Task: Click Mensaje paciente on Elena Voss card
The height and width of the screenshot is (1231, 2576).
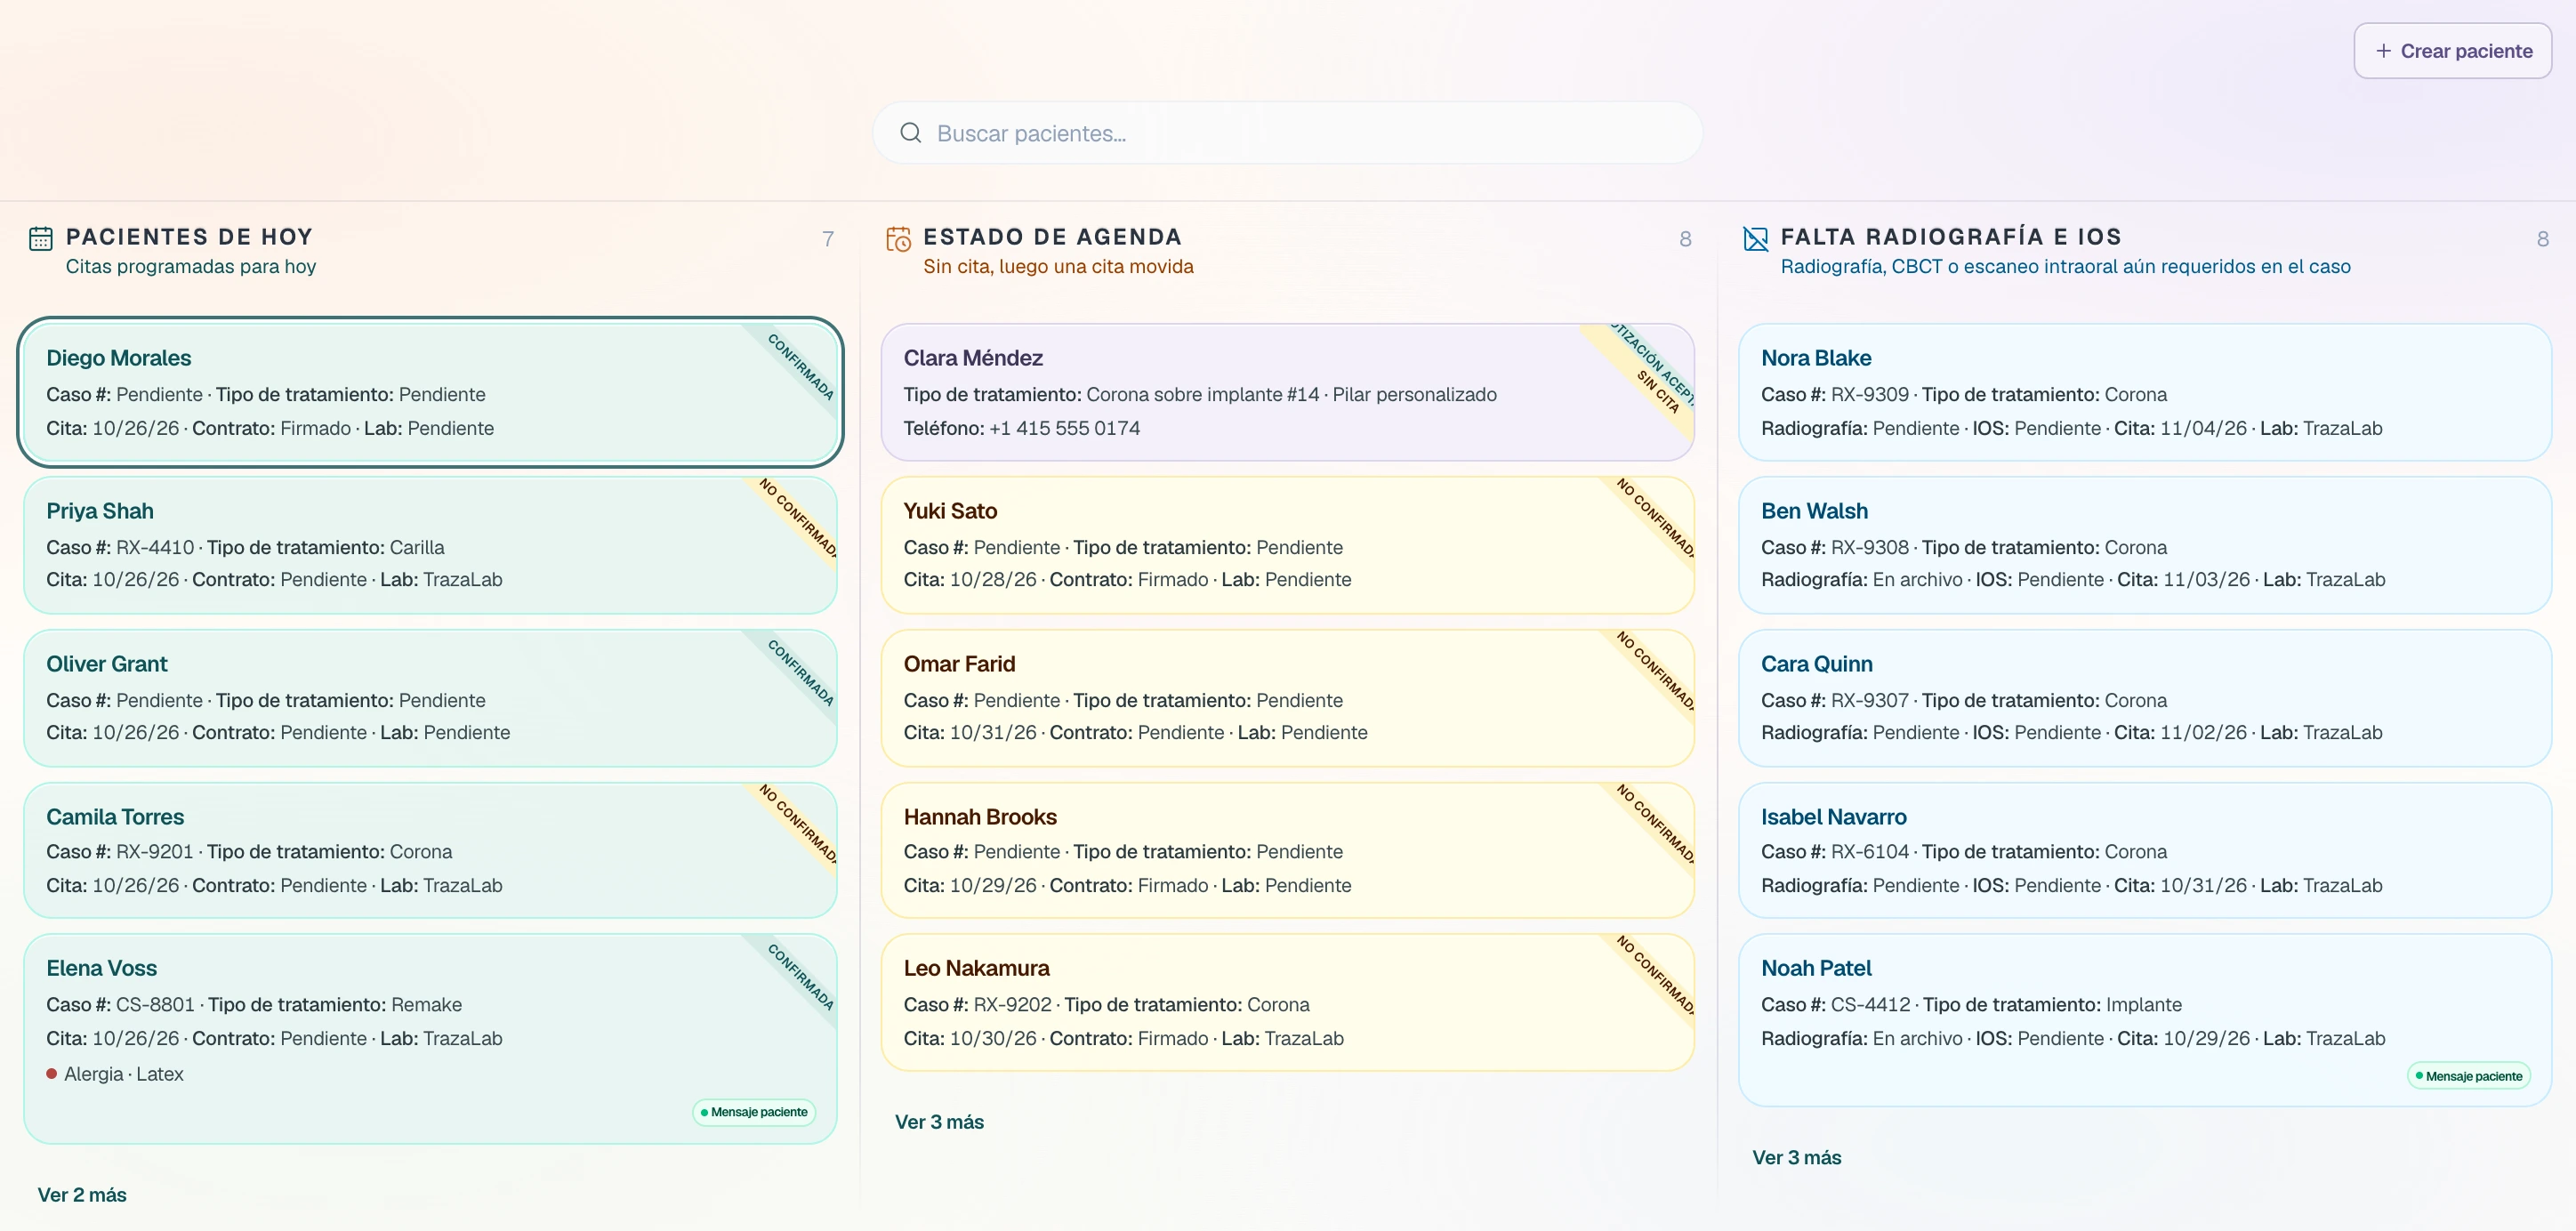Action: tap(754, 1112)
